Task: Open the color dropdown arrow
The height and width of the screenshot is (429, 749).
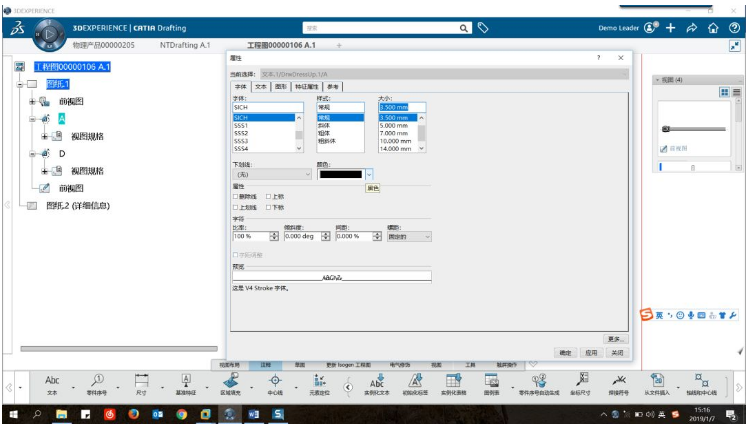Action: coord(369,174)
